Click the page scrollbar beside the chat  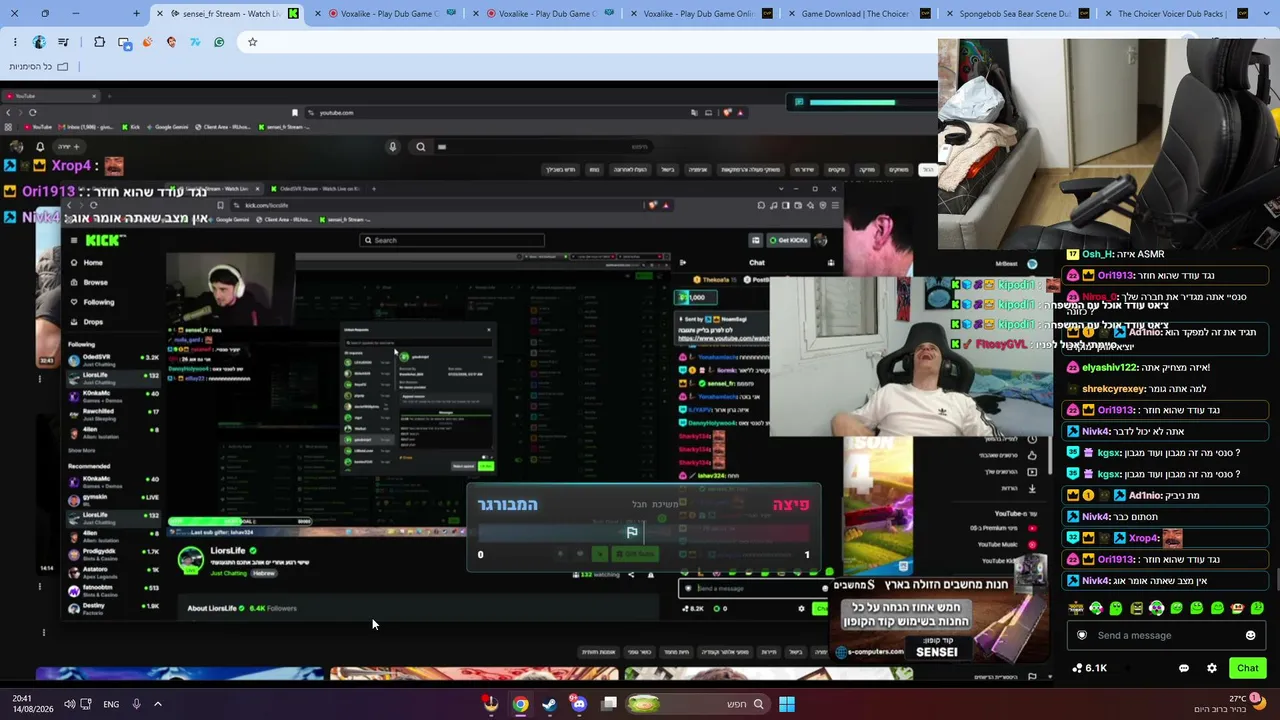tap(1276, 580)
